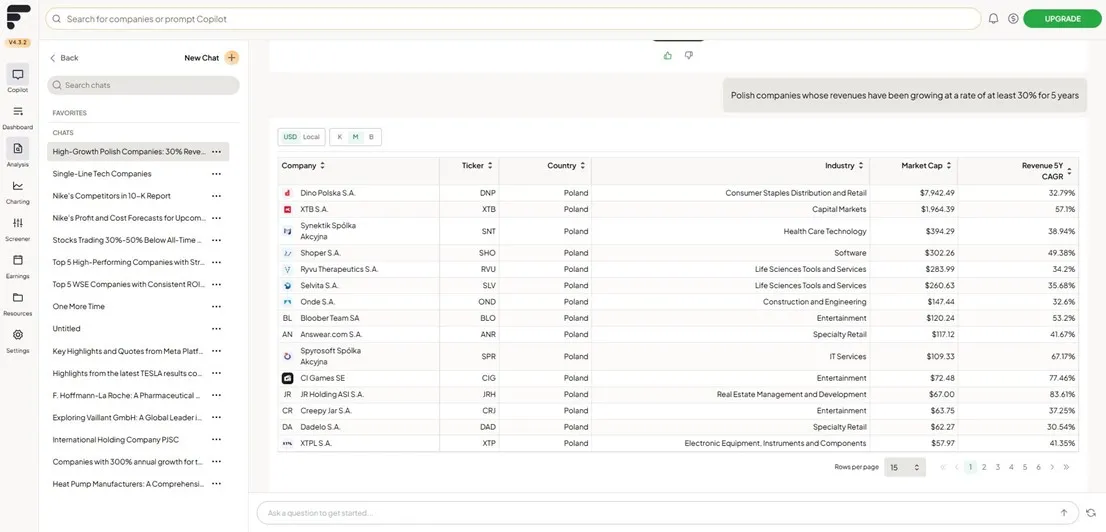Open Heat Pump Manufacturers chat
1106x532 pixels.
click(128, 484)
